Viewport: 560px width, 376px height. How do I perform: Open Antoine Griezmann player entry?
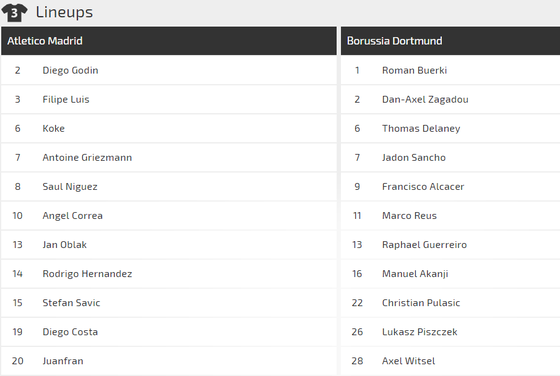point(87,157)
